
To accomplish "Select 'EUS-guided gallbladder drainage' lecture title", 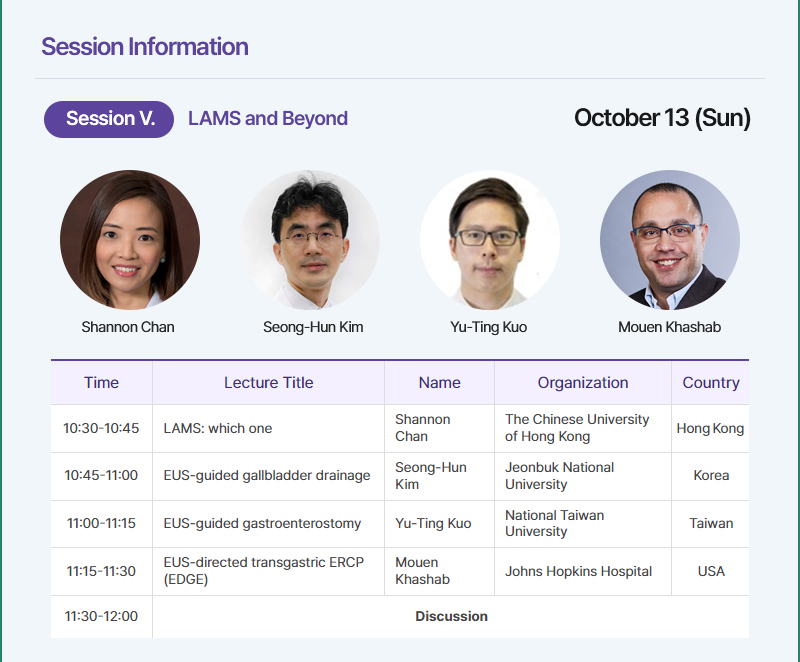I will tap(267, 475).
